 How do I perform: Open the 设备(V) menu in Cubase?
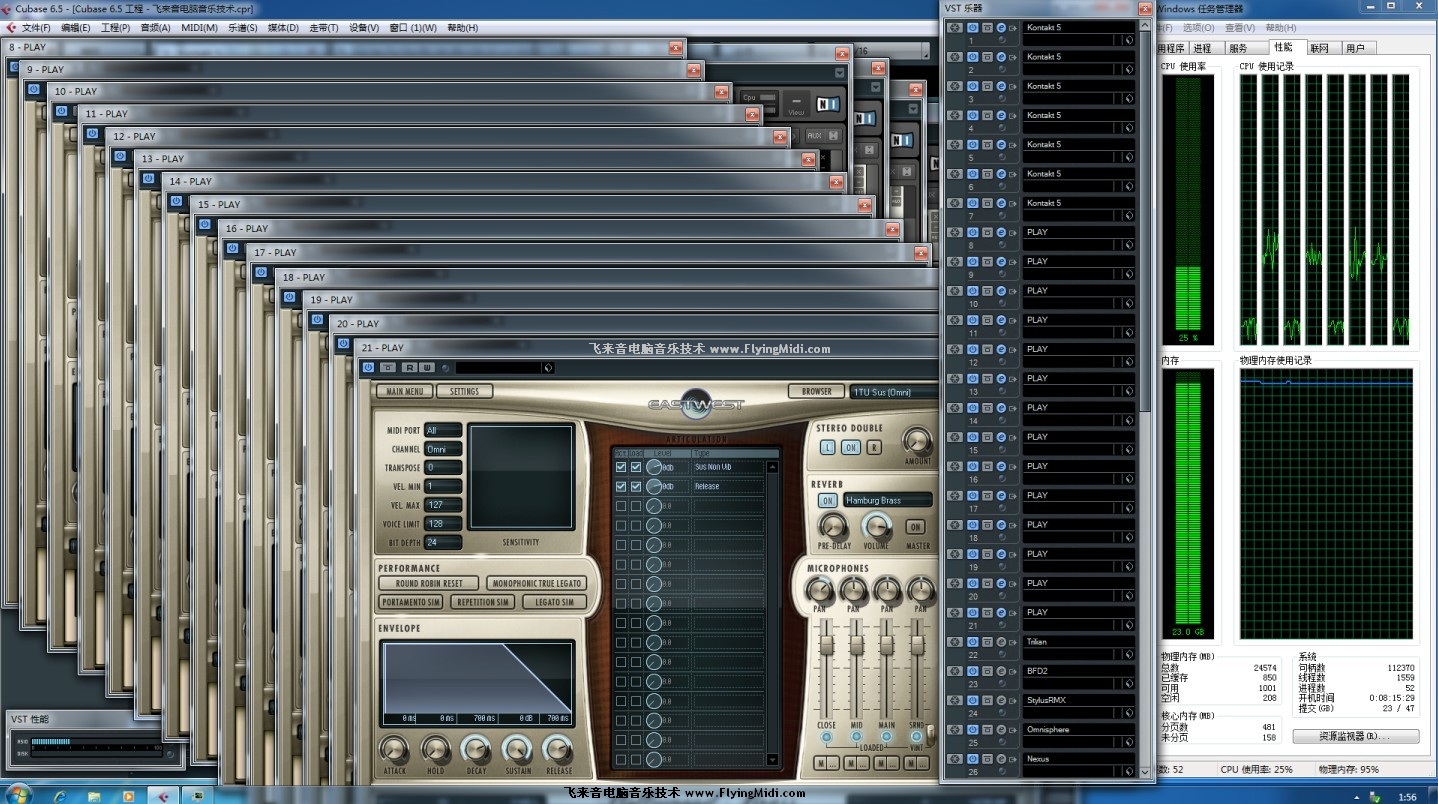(364, 28)
